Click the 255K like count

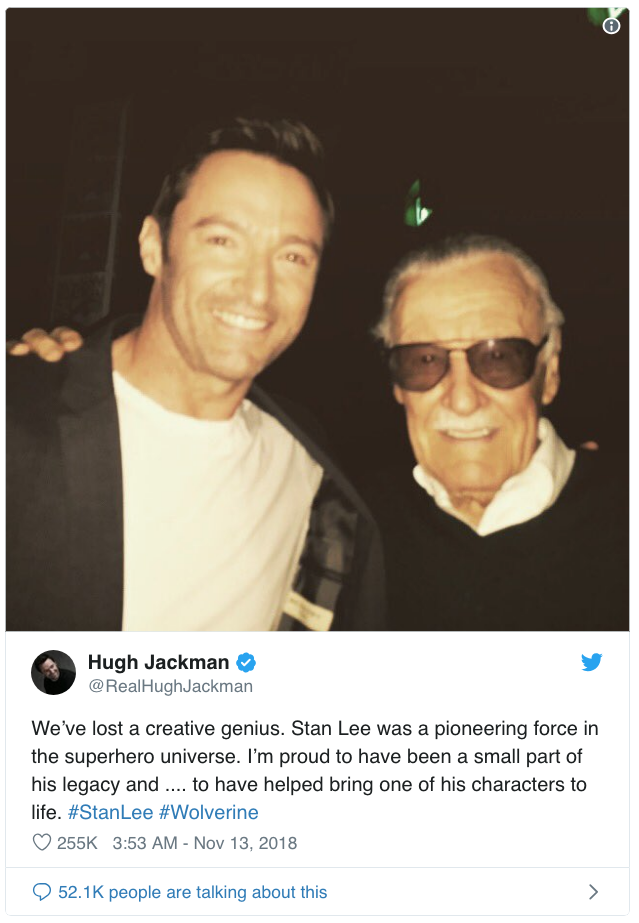(x=77, y=843)
